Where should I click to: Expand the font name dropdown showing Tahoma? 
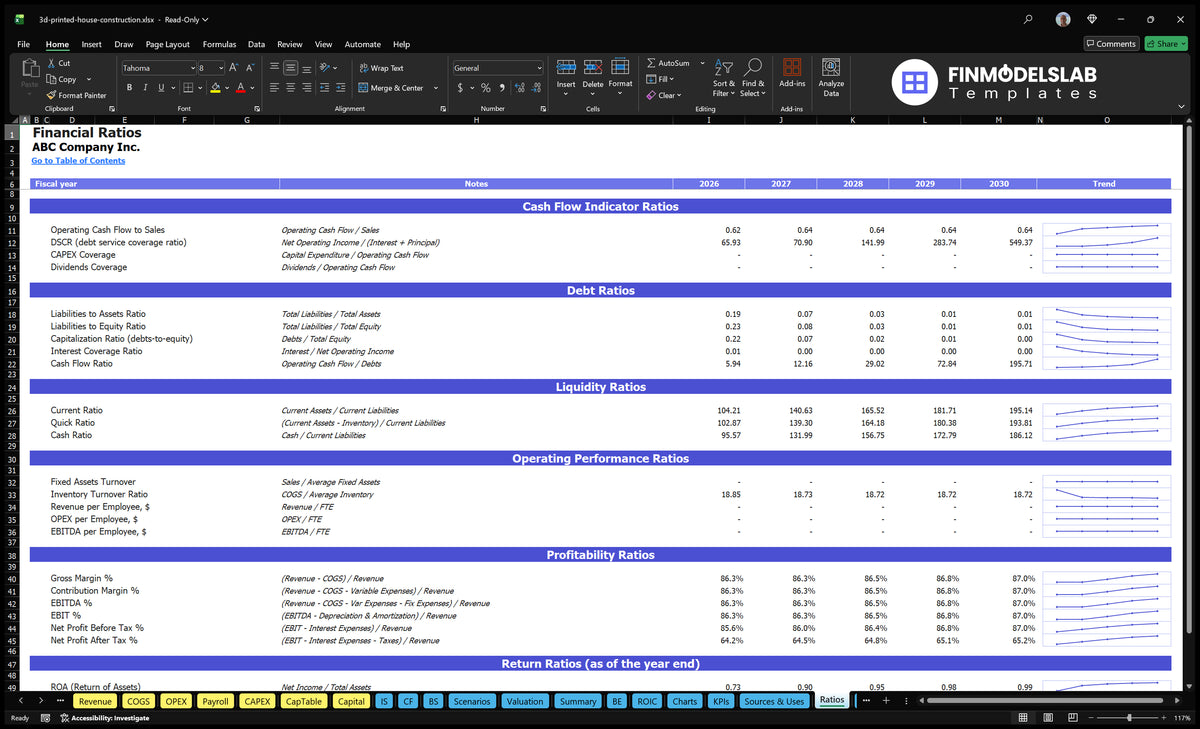[191, 68]
